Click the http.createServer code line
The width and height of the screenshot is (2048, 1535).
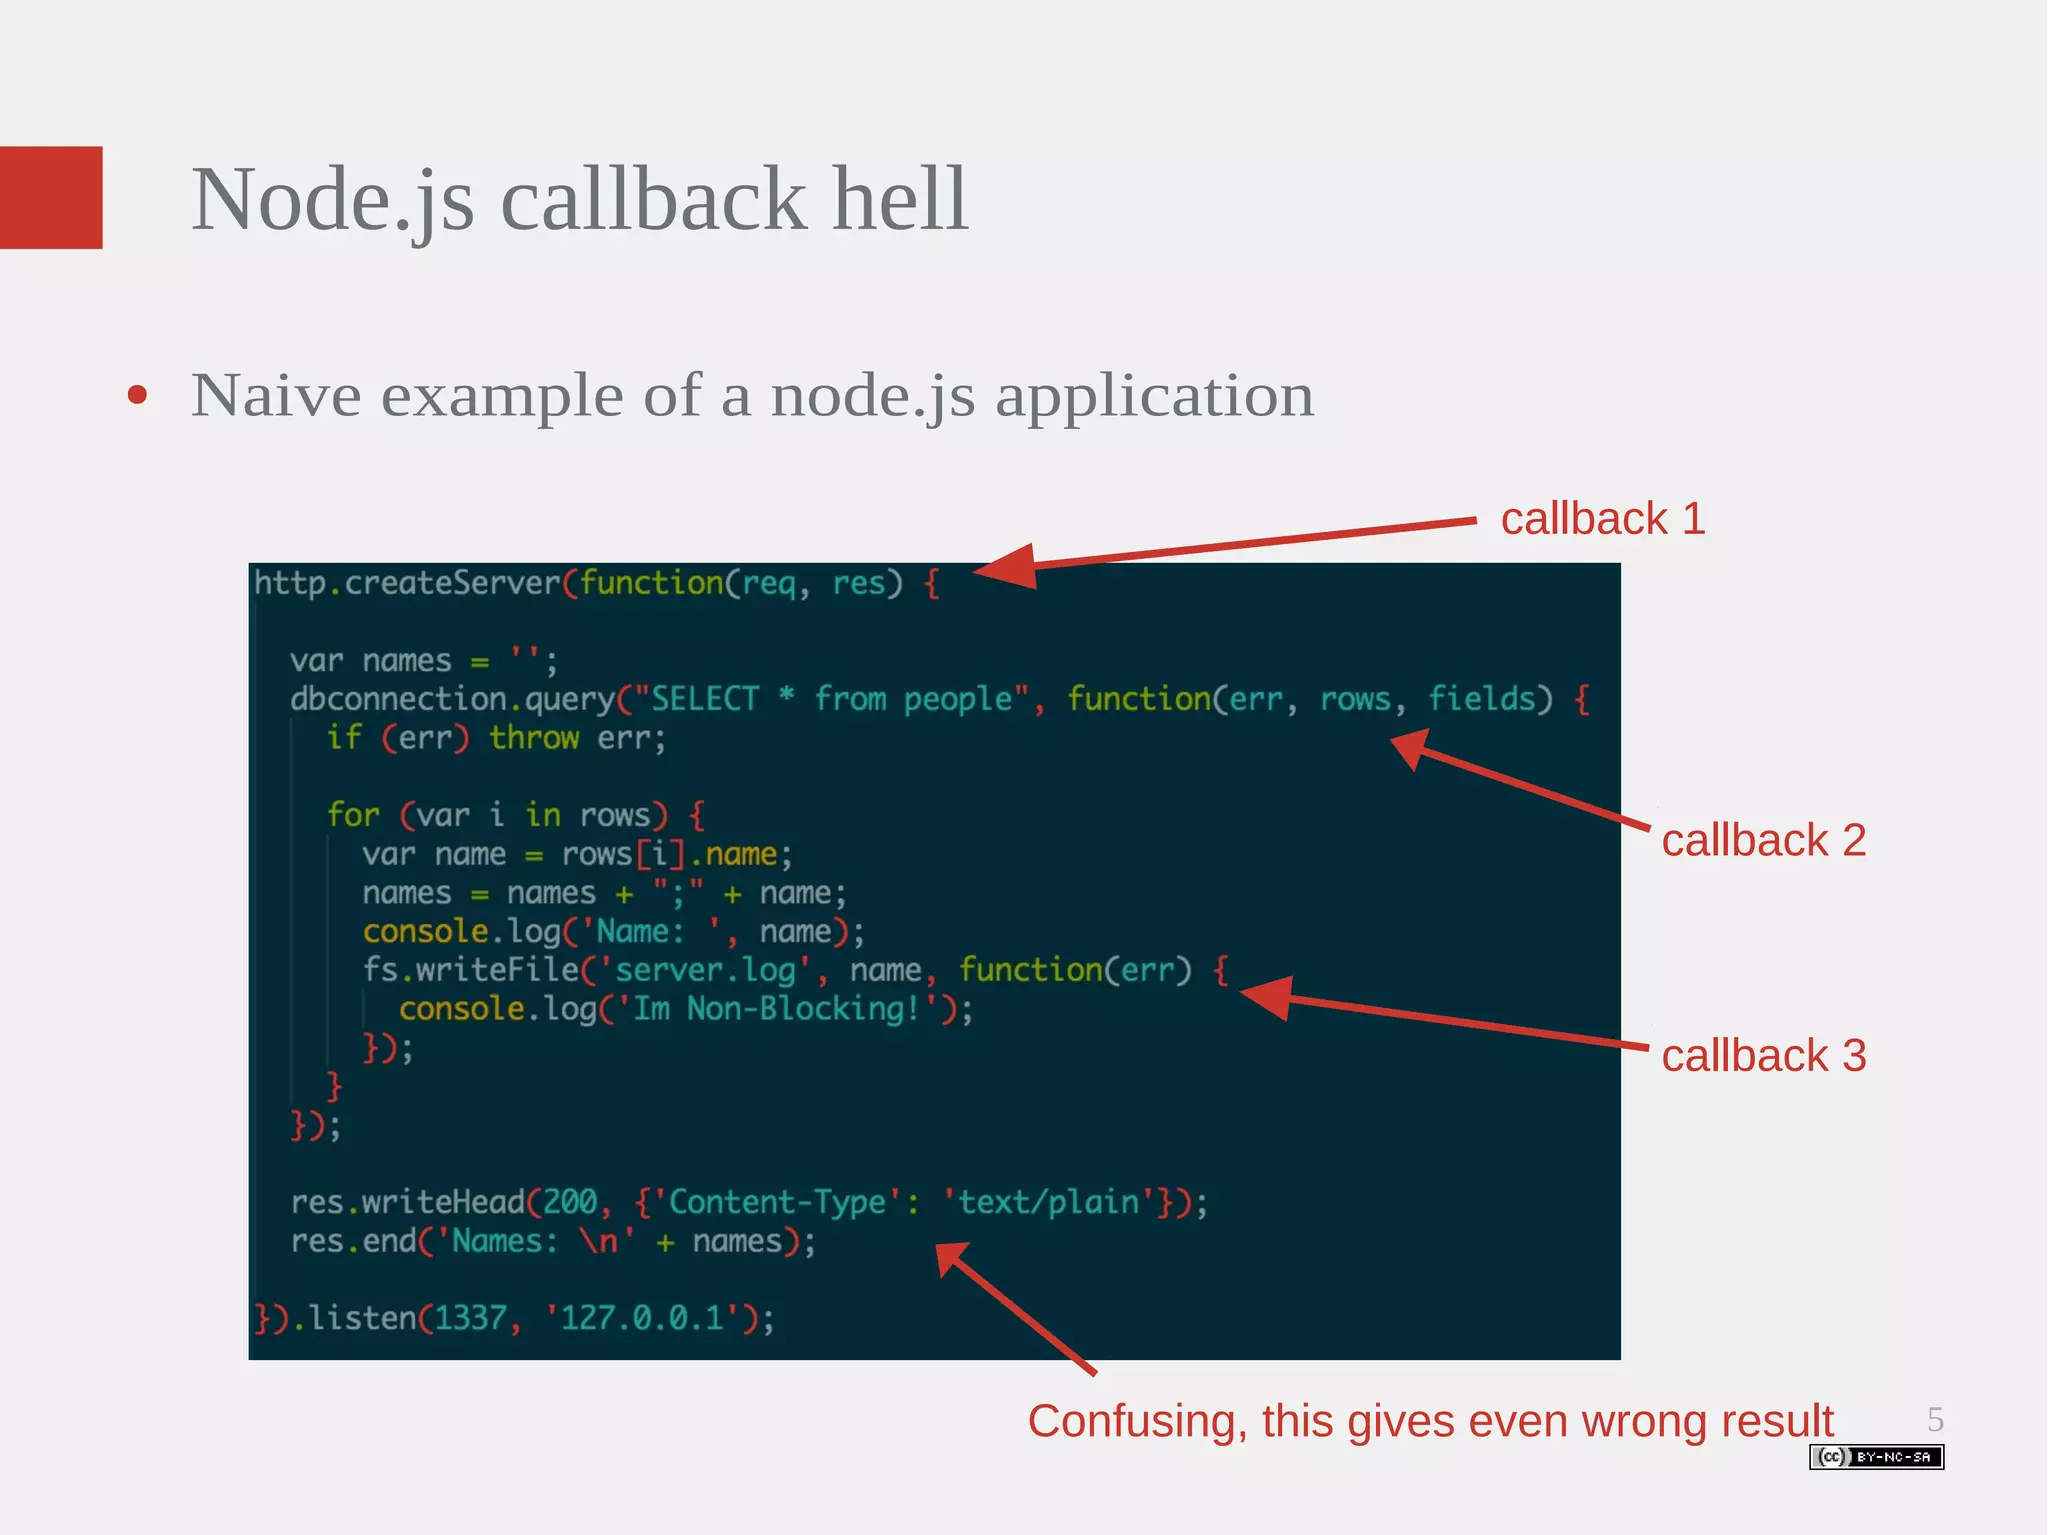(x=596, y=583)
